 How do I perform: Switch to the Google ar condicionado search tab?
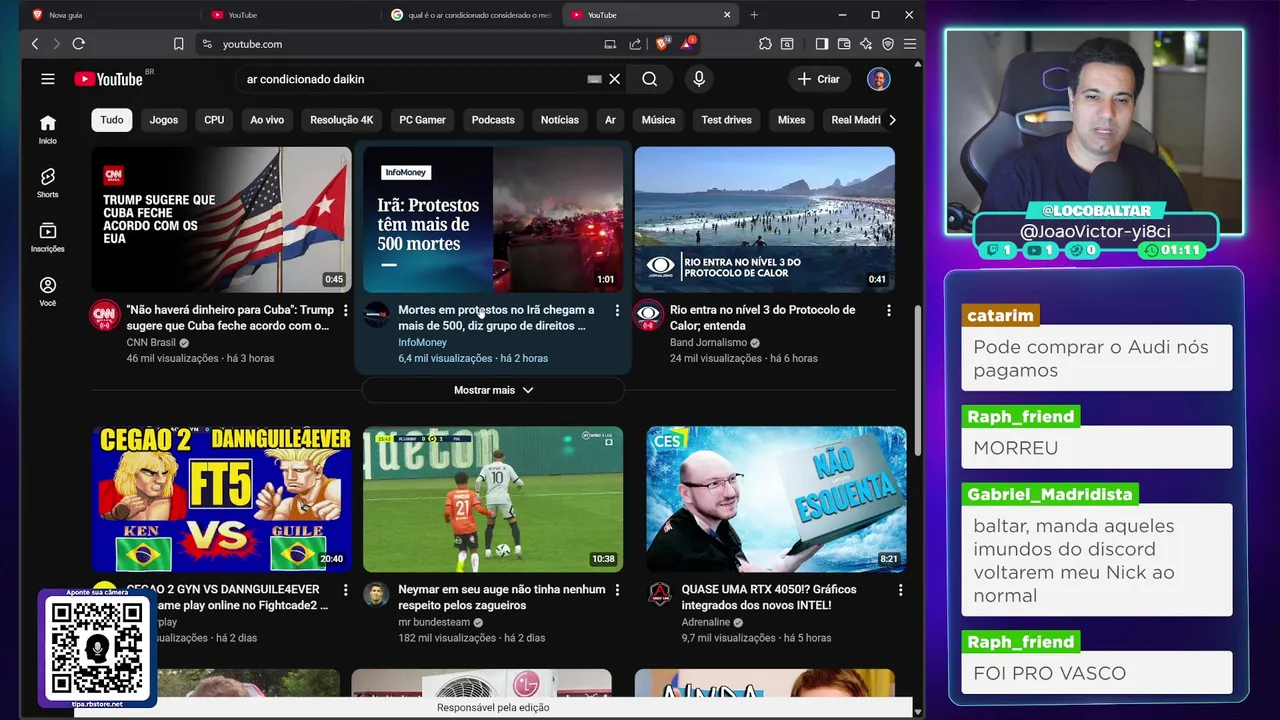tap(472, 15)
